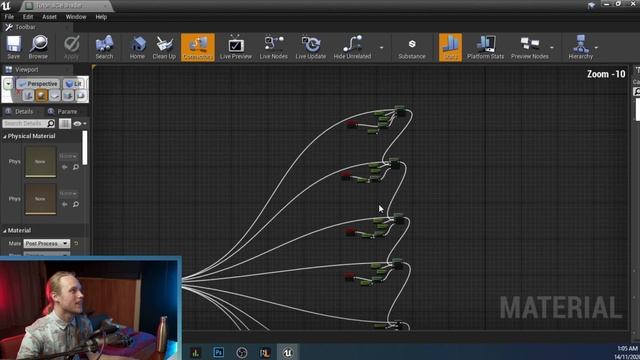Open second Phys material None dropdown
The width and height of the screenshot is (640, 360).
(68, 193)
